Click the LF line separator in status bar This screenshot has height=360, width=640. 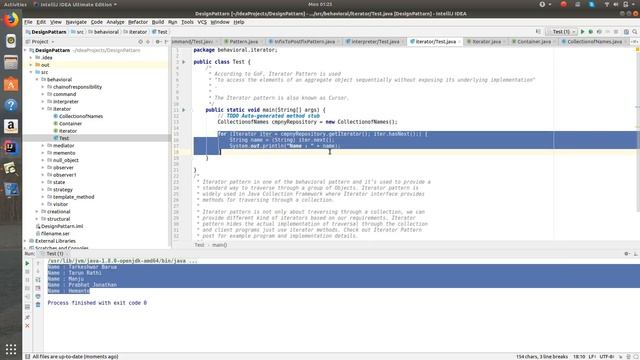[592, 357]
